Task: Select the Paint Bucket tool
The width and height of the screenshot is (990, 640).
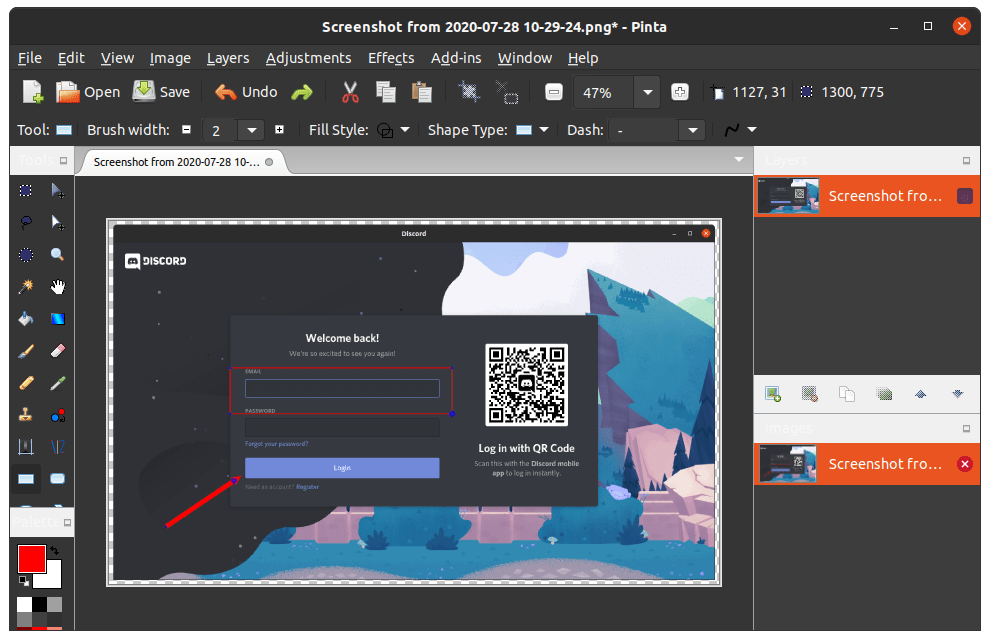Action: pyautogui.click(x=25, y=318)
